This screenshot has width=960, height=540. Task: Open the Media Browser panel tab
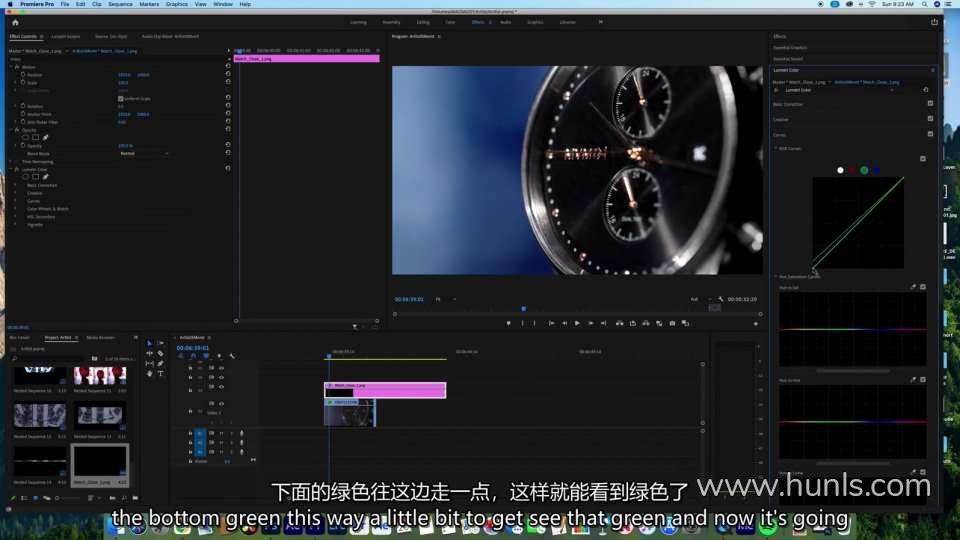[100, 337]
